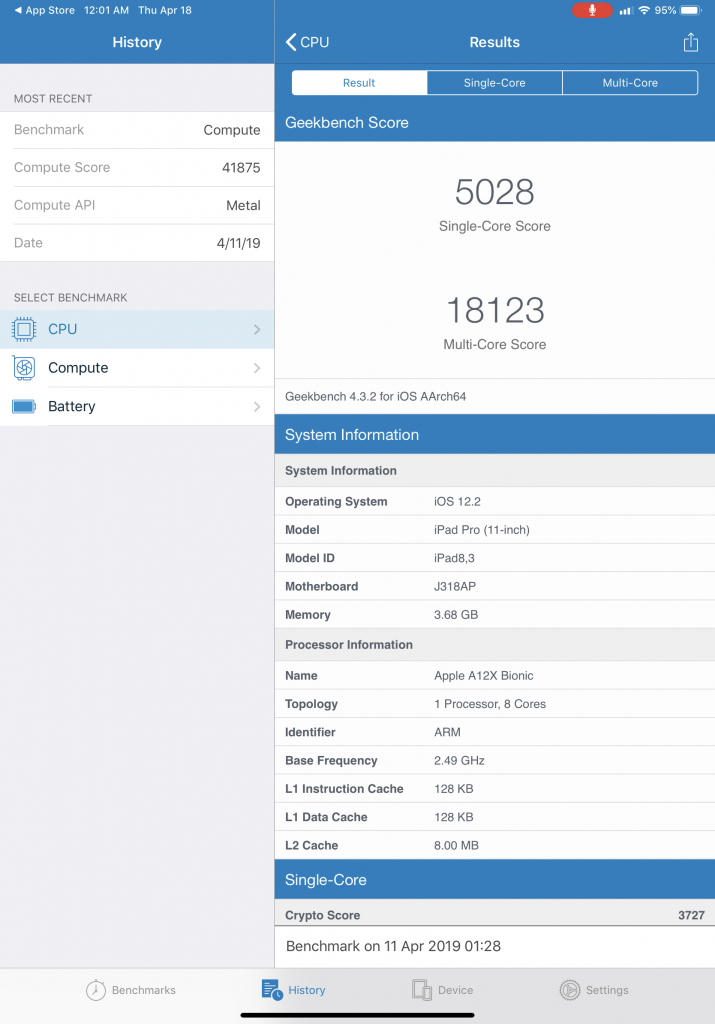The height and width of the screenshot is (1024, 715).
Task: Tap the cellular signal bars icon
Action: [x=626, y=11]
